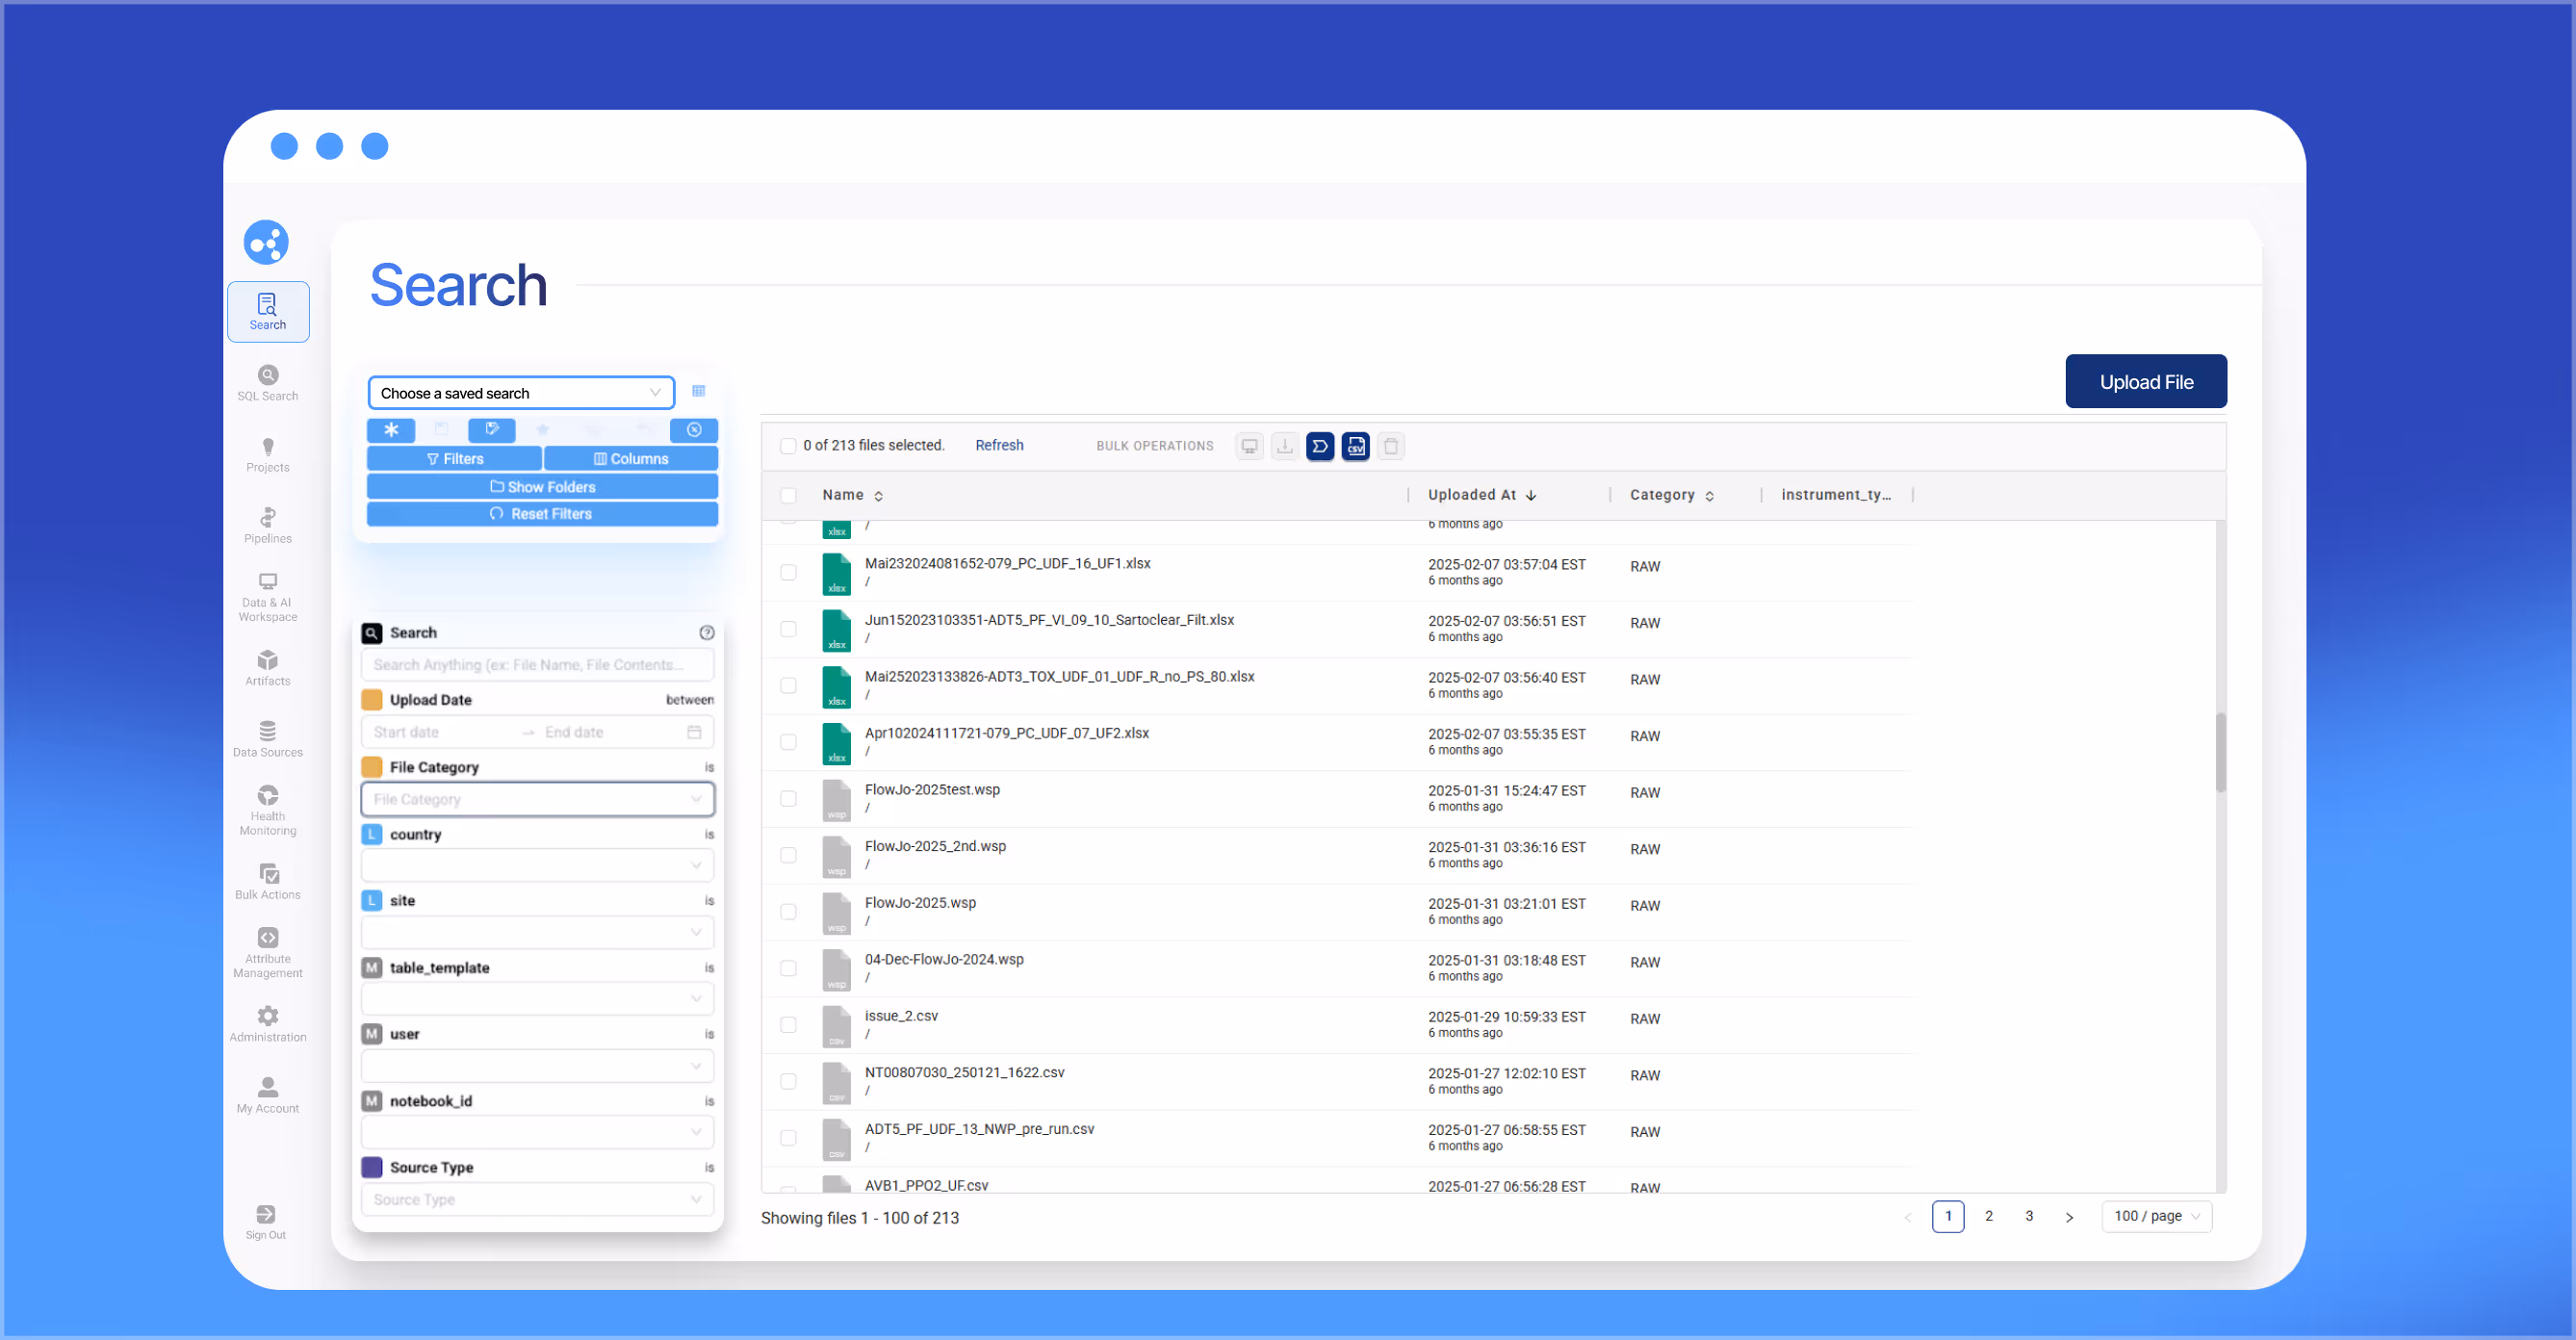Go to page 2 of results
Image resolution: width=2576 pixels, height=1340 pixels.
[1988, 1216]
